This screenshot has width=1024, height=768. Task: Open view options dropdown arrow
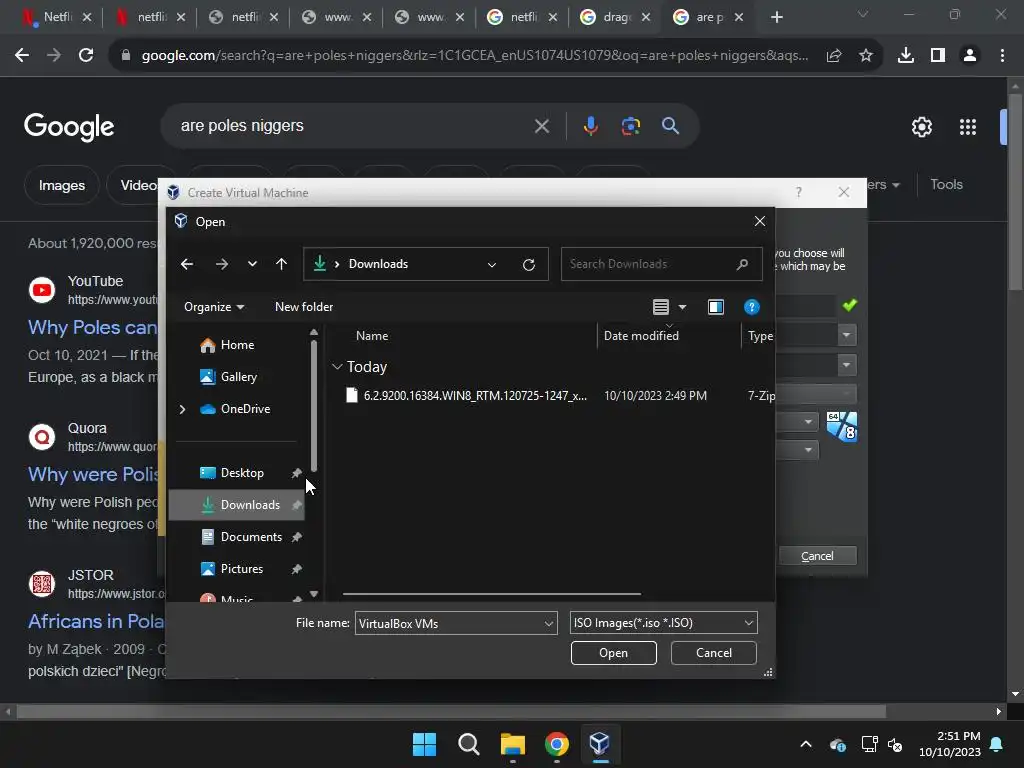(682, 307)
